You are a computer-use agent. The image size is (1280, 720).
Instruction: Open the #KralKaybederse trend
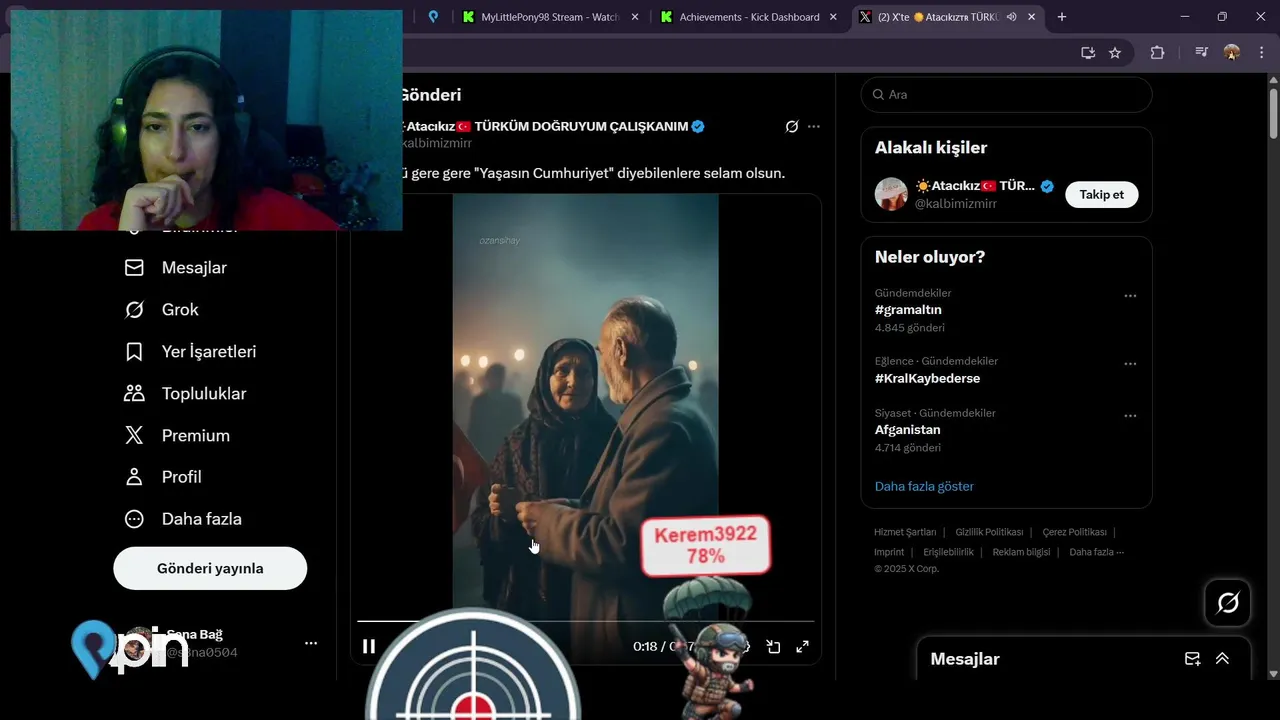(927, 378)
